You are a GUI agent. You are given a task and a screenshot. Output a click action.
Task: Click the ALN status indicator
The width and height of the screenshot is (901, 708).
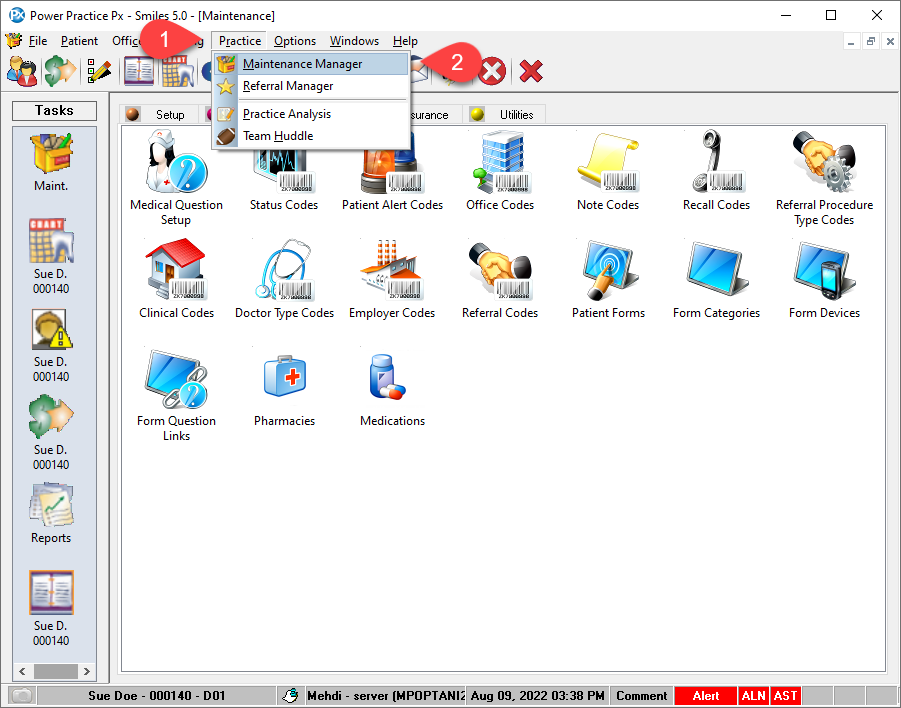coord(753,696)
